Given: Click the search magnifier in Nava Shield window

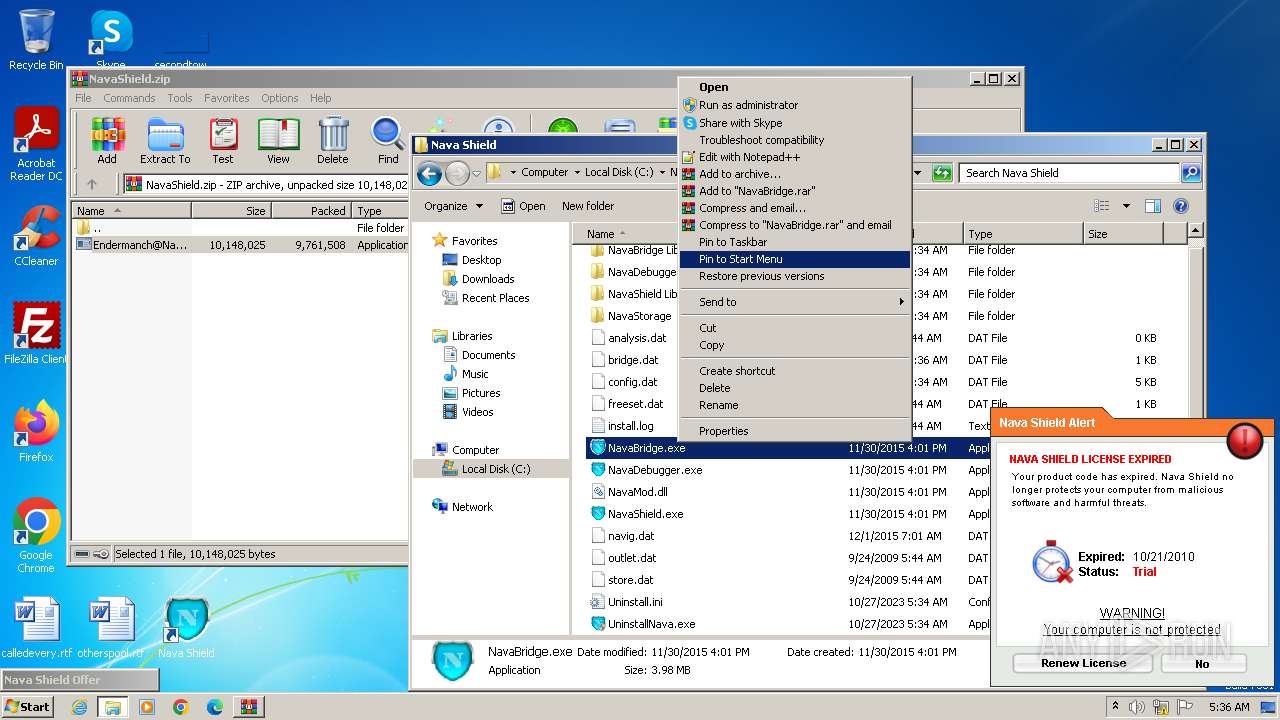Looking at the screenshot, I should pos(1190,173).
